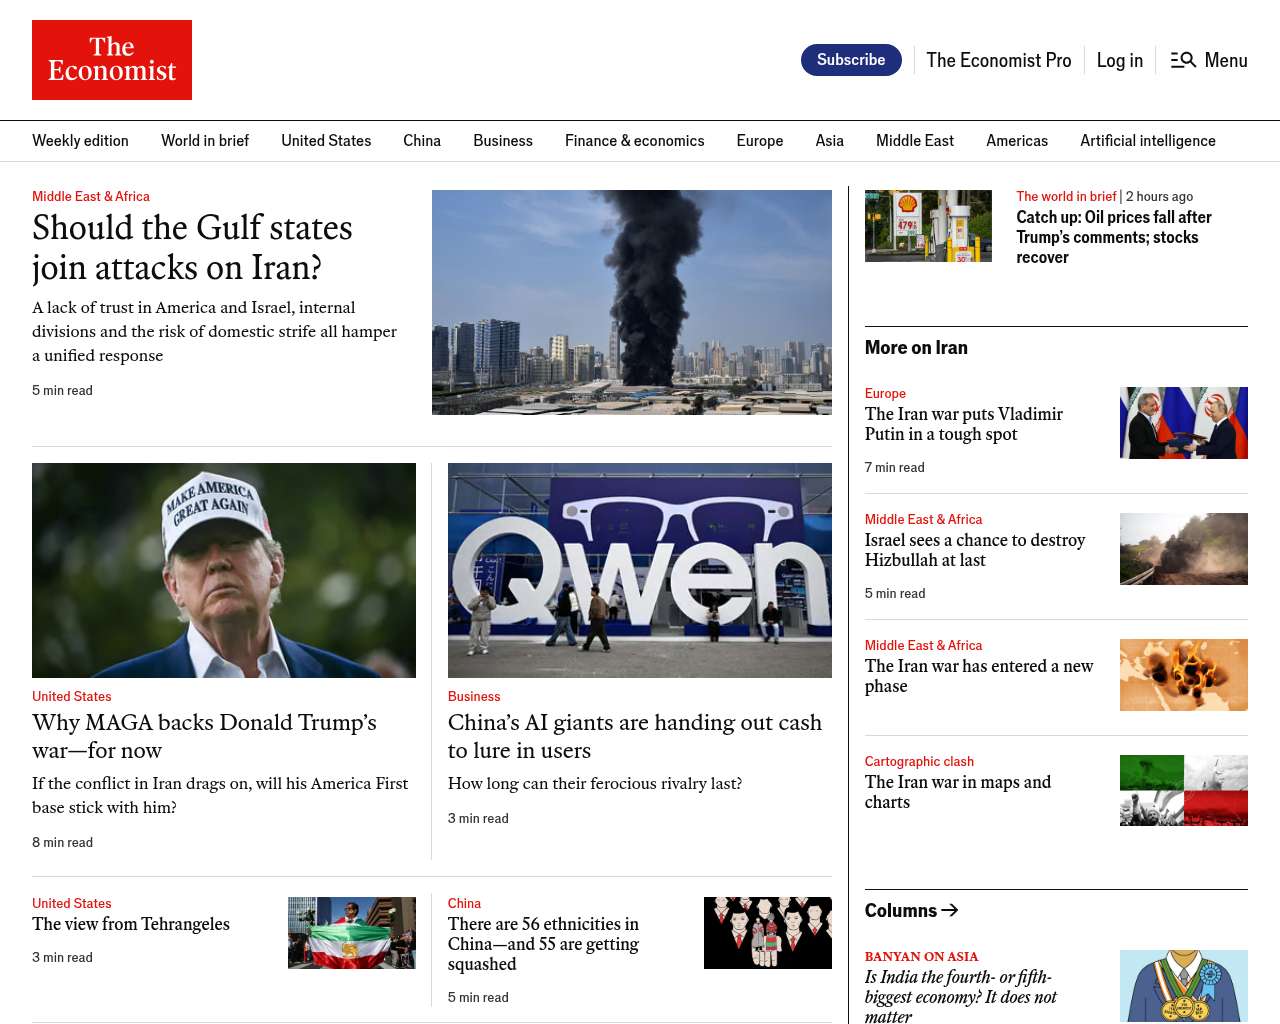Switch to Artificial intelligence section

click(1147, 141)
